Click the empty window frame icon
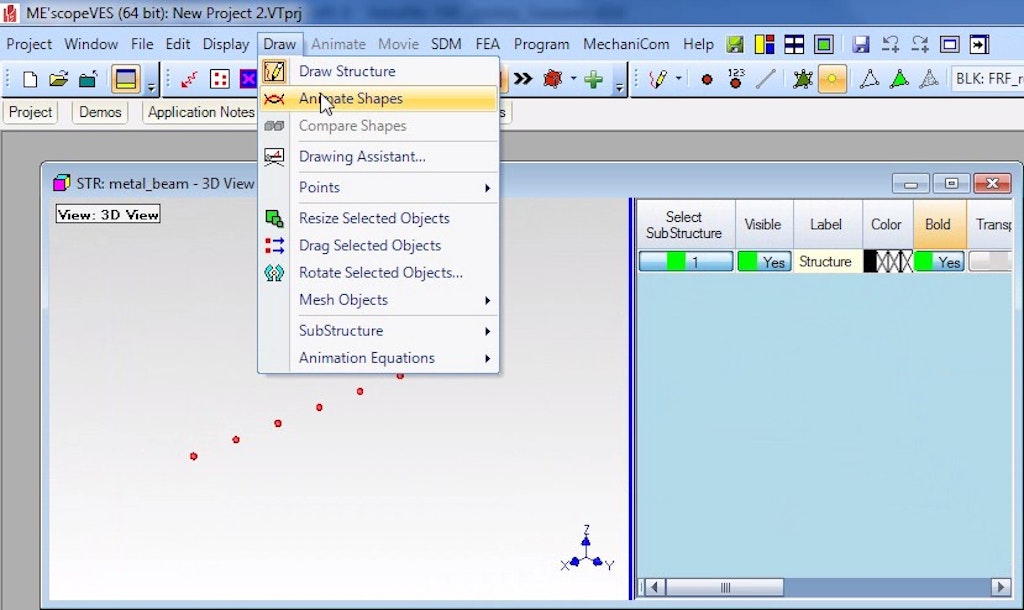The height and width of the screenshot is (610, 1024). coord(950,44)
